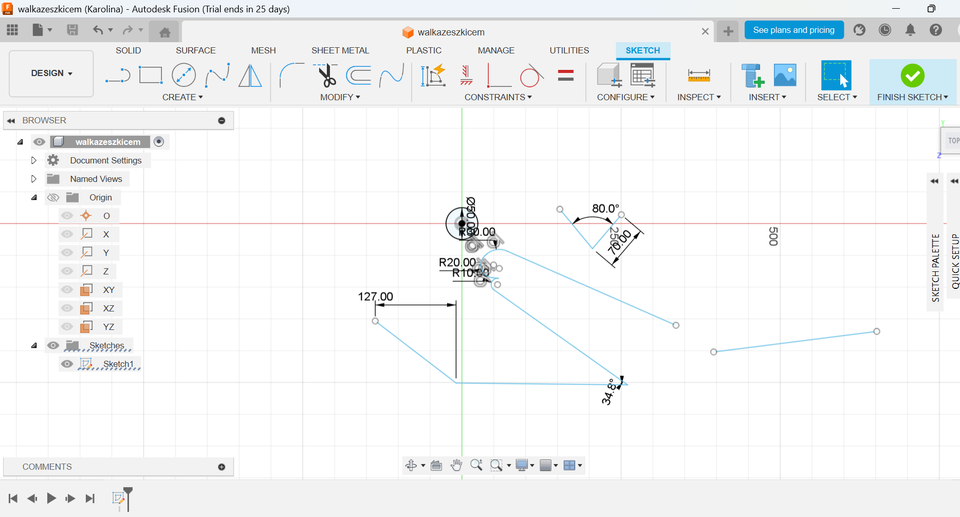Screen dimensions: 960x517
Task: Toggle visibility of the Sketches folder
Action: (x=53, y=345)
